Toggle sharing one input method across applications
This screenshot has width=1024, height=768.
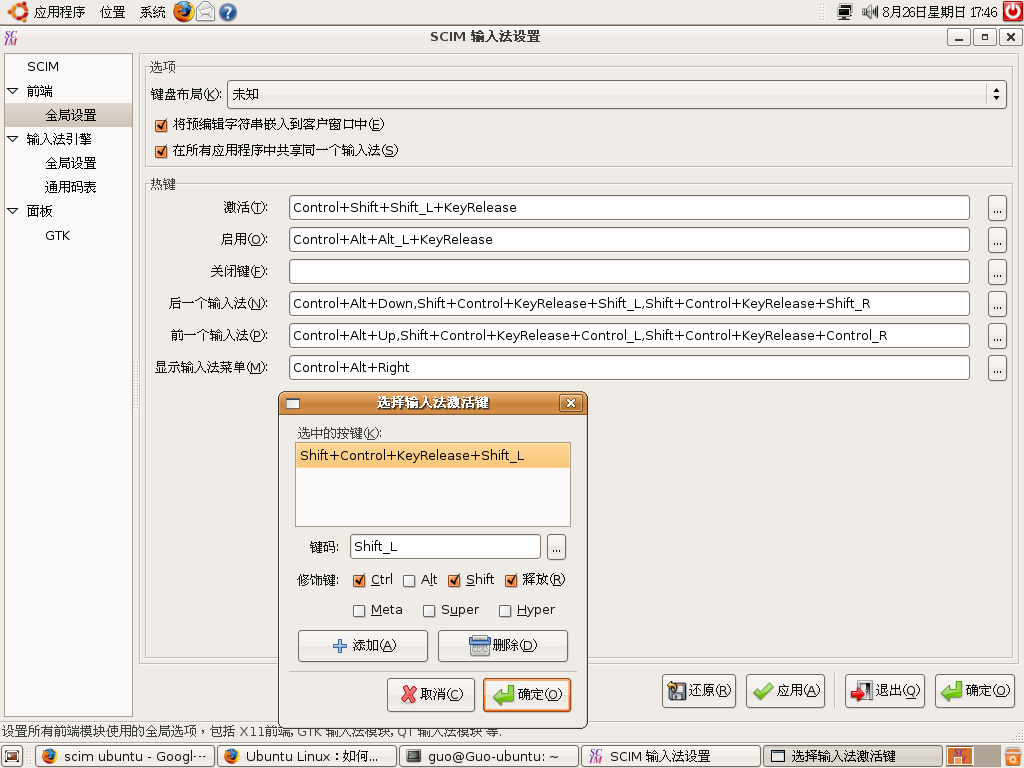pyautogui.click(x=161, y=152)
